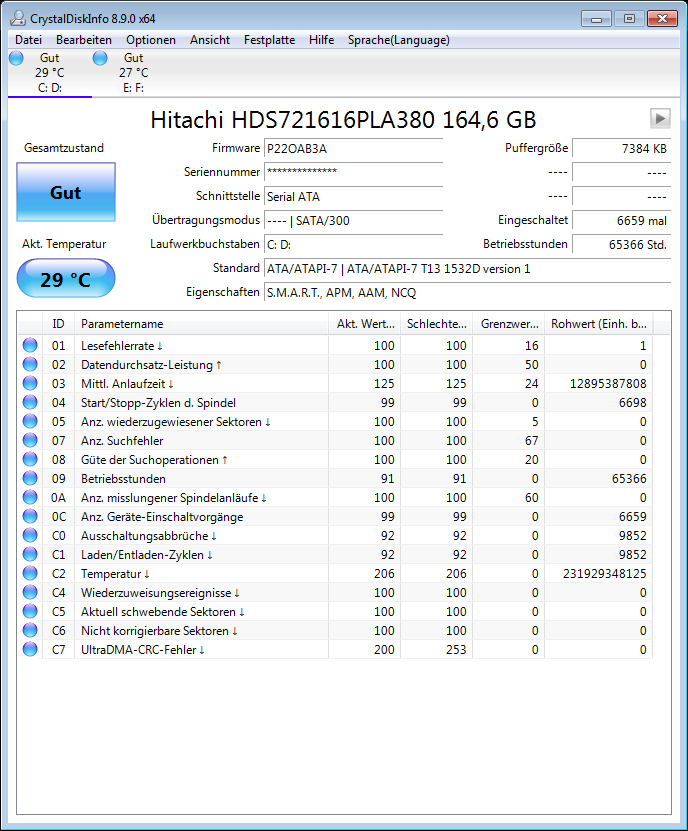Select raw value 12895387808
688x831 pixels.
tap(608, 384)
